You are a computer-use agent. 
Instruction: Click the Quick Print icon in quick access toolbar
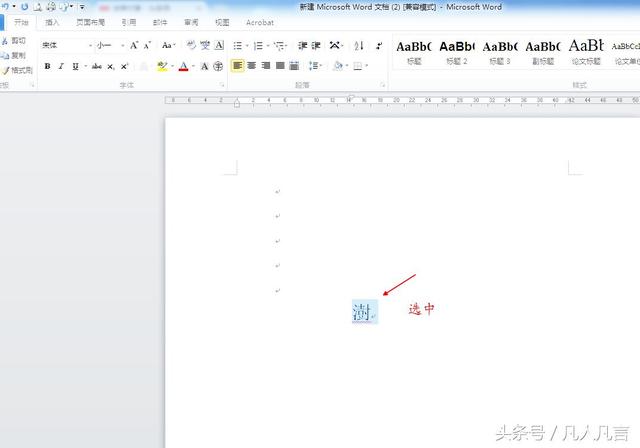click(x=51, y=7)
